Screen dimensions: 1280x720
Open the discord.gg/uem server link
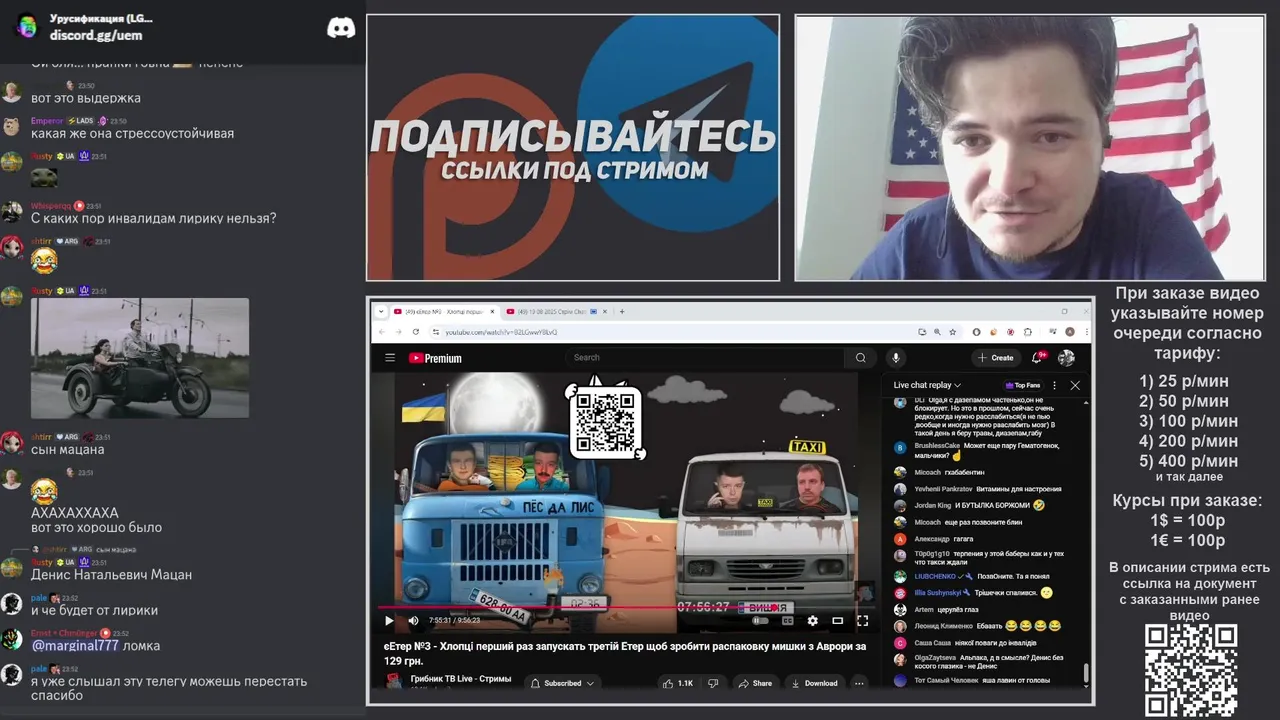coord(96,35)
